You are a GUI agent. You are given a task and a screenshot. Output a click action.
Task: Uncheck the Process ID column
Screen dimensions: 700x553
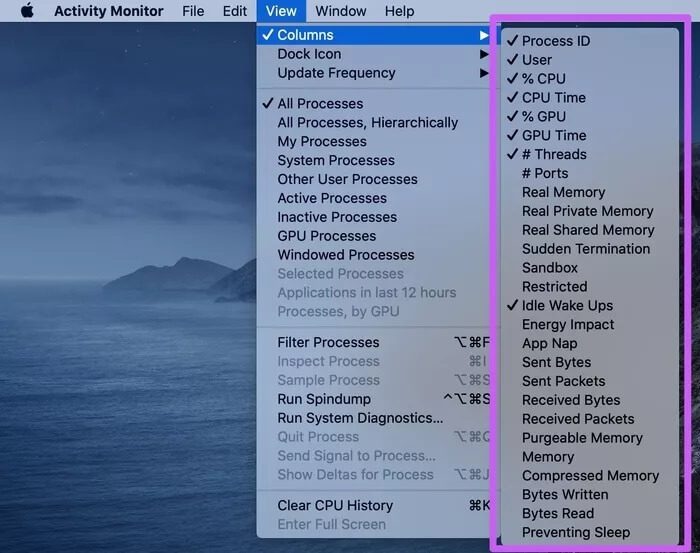556,41
